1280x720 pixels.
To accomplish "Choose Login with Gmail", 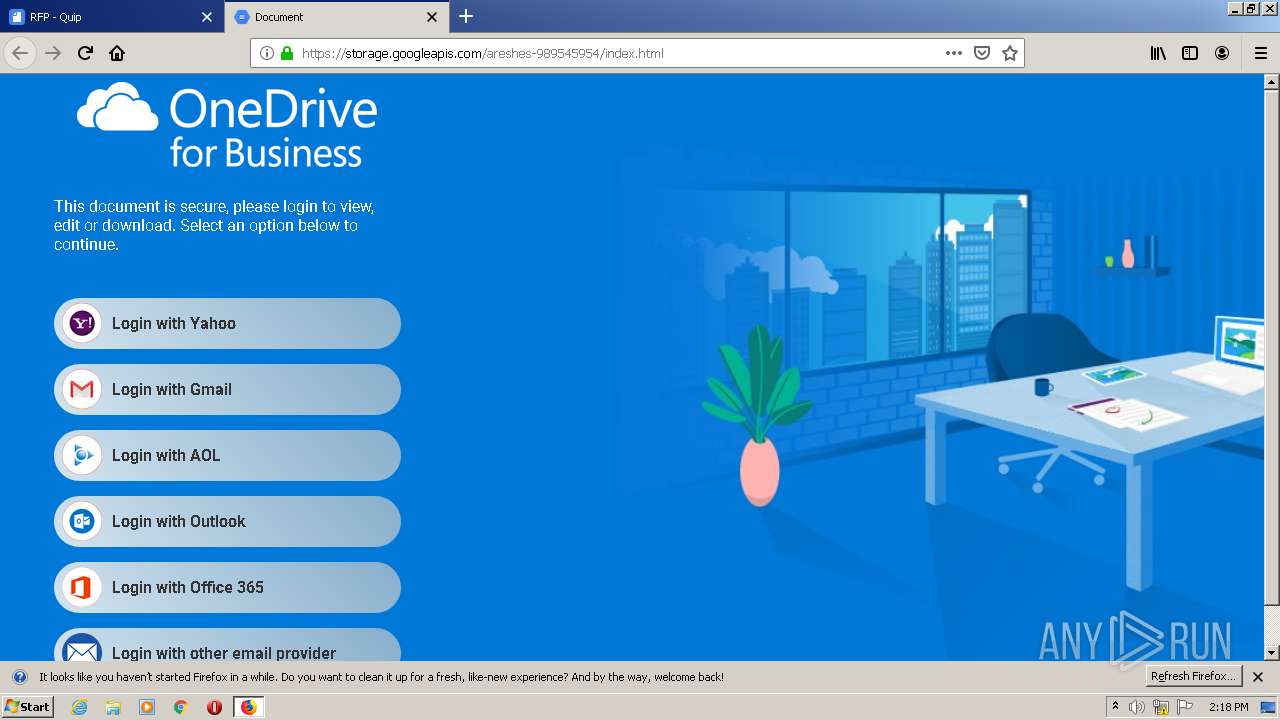I will tap(227, 390).
